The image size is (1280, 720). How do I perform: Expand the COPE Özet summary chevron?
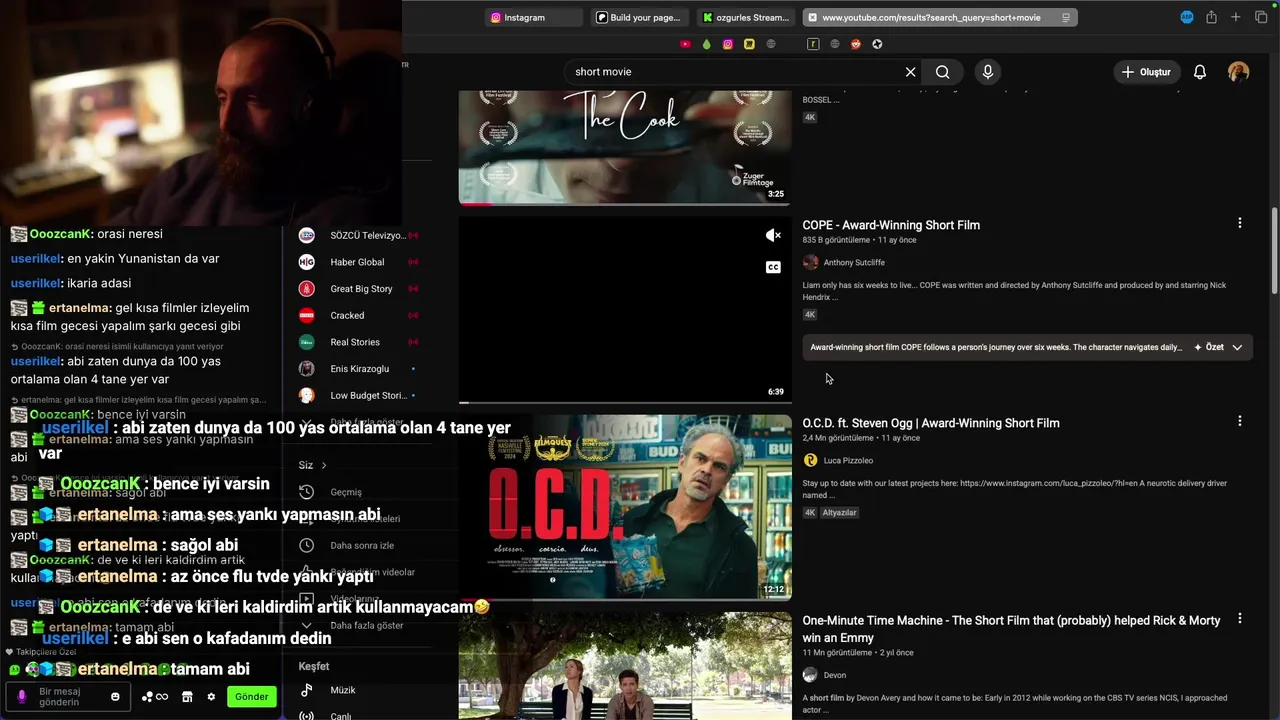[x=1237, y=347]
